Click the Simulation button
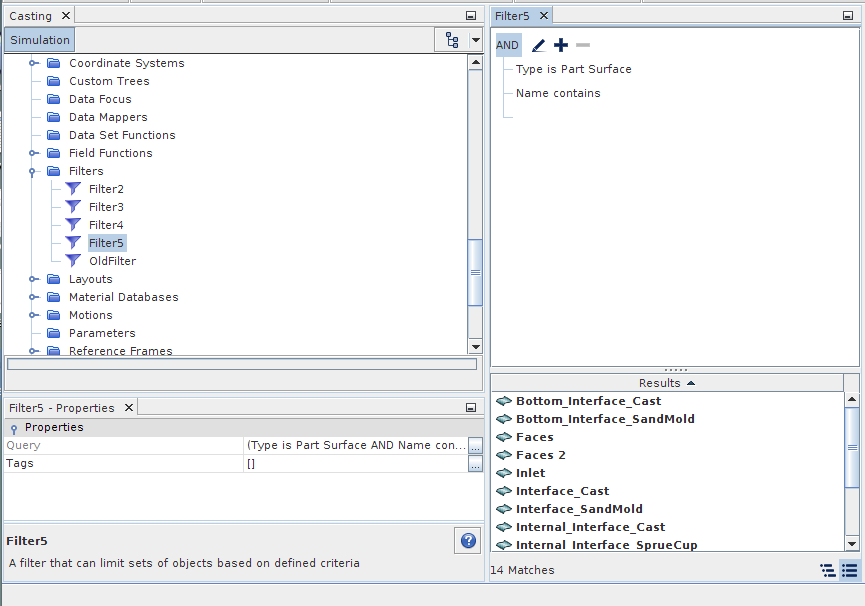Image resolution: width=865 pixels, height=606 pixels. click(40, 40)
